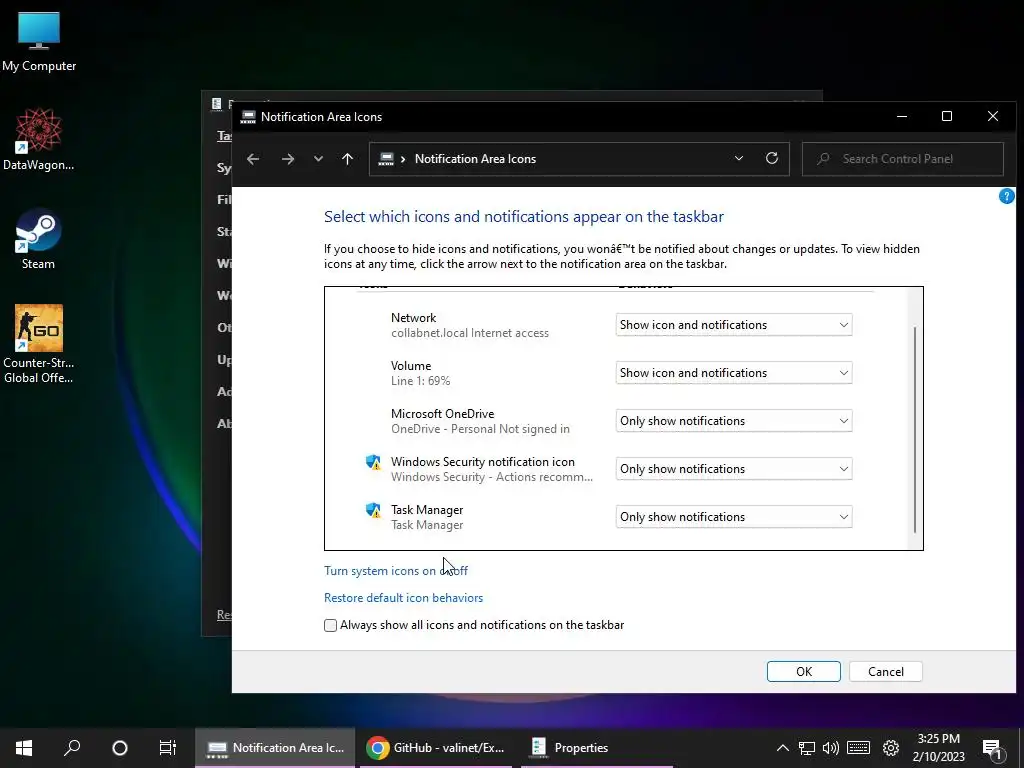Open the blue help question mark

click(x=1006, y=196)
